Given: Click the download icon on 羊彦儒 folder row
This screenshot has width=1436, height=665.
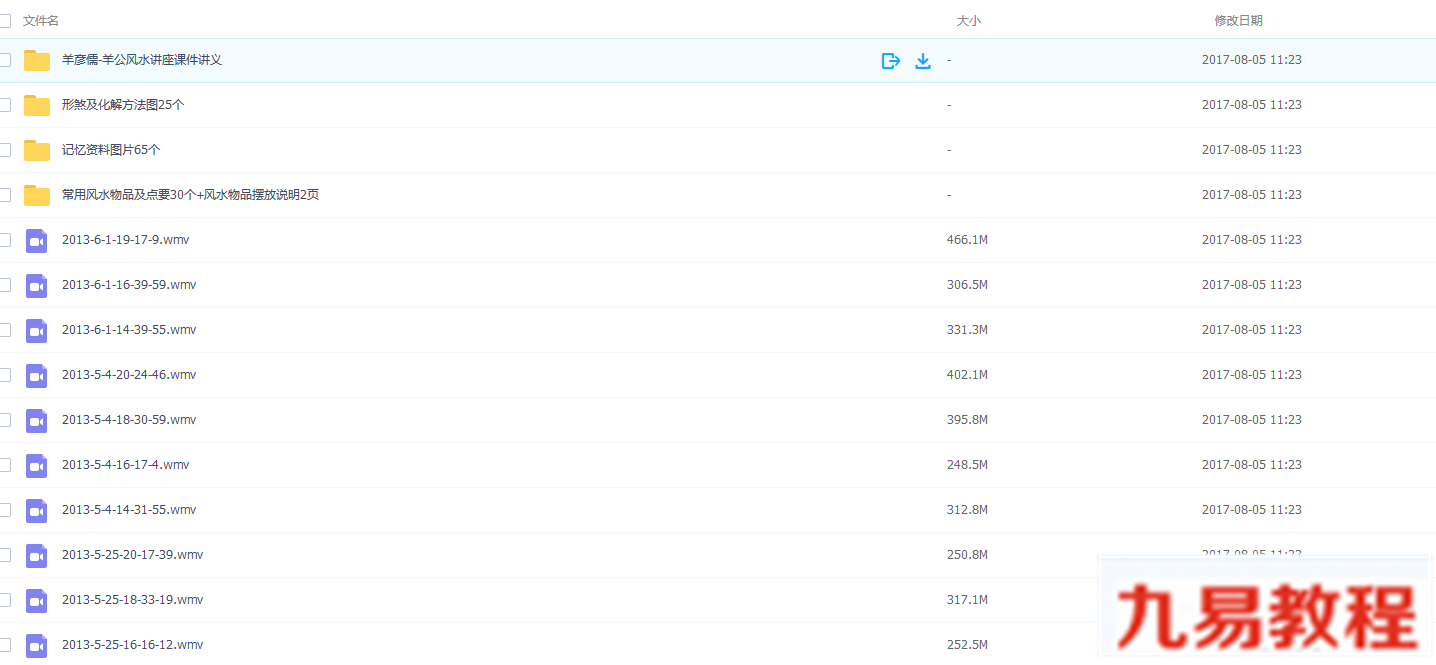Looking at the screenshot, I should (x=923, y=61).
